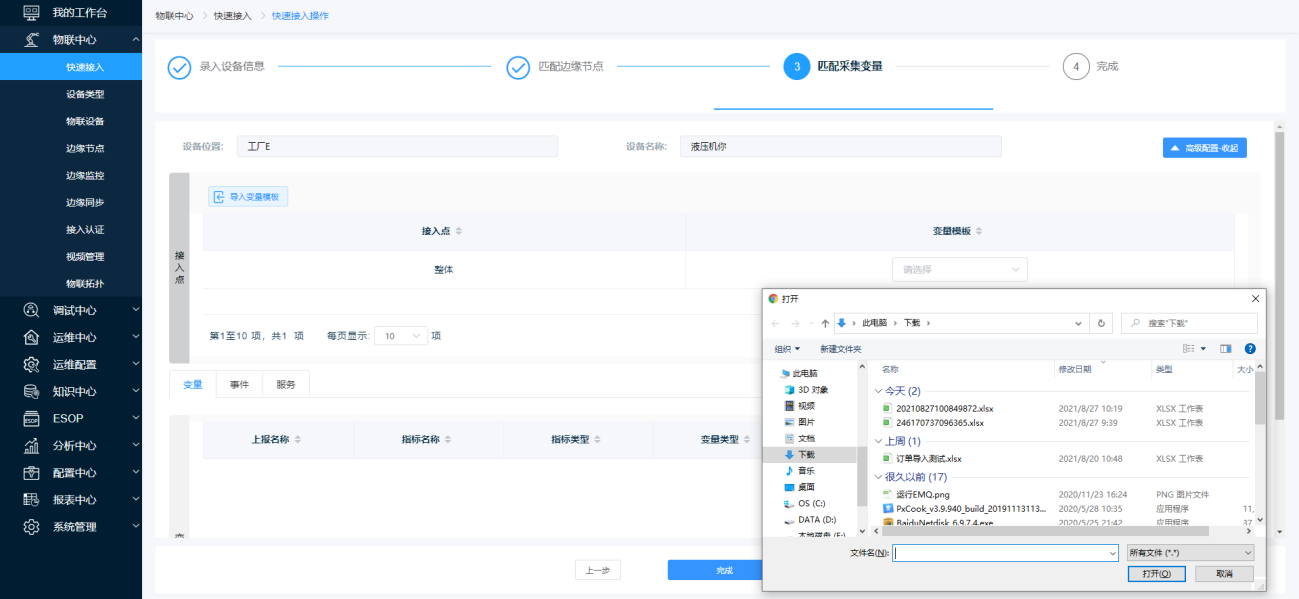Image resolution: width=1299 pixels, height=599 pixels.
Task: Switch to the 事件 tab
Action: coord(239,384)
